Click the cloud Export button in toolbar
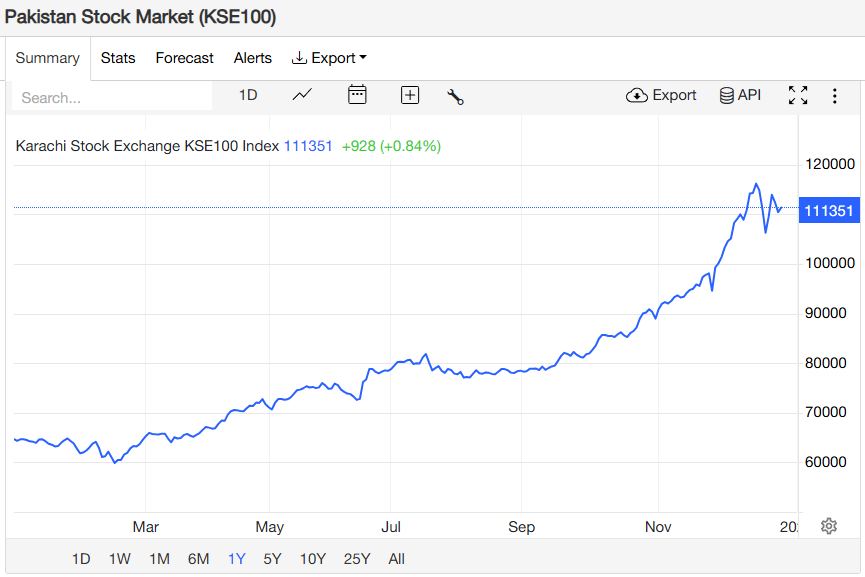The height and width of the screenshot is (577, 865). coord(661,95)
